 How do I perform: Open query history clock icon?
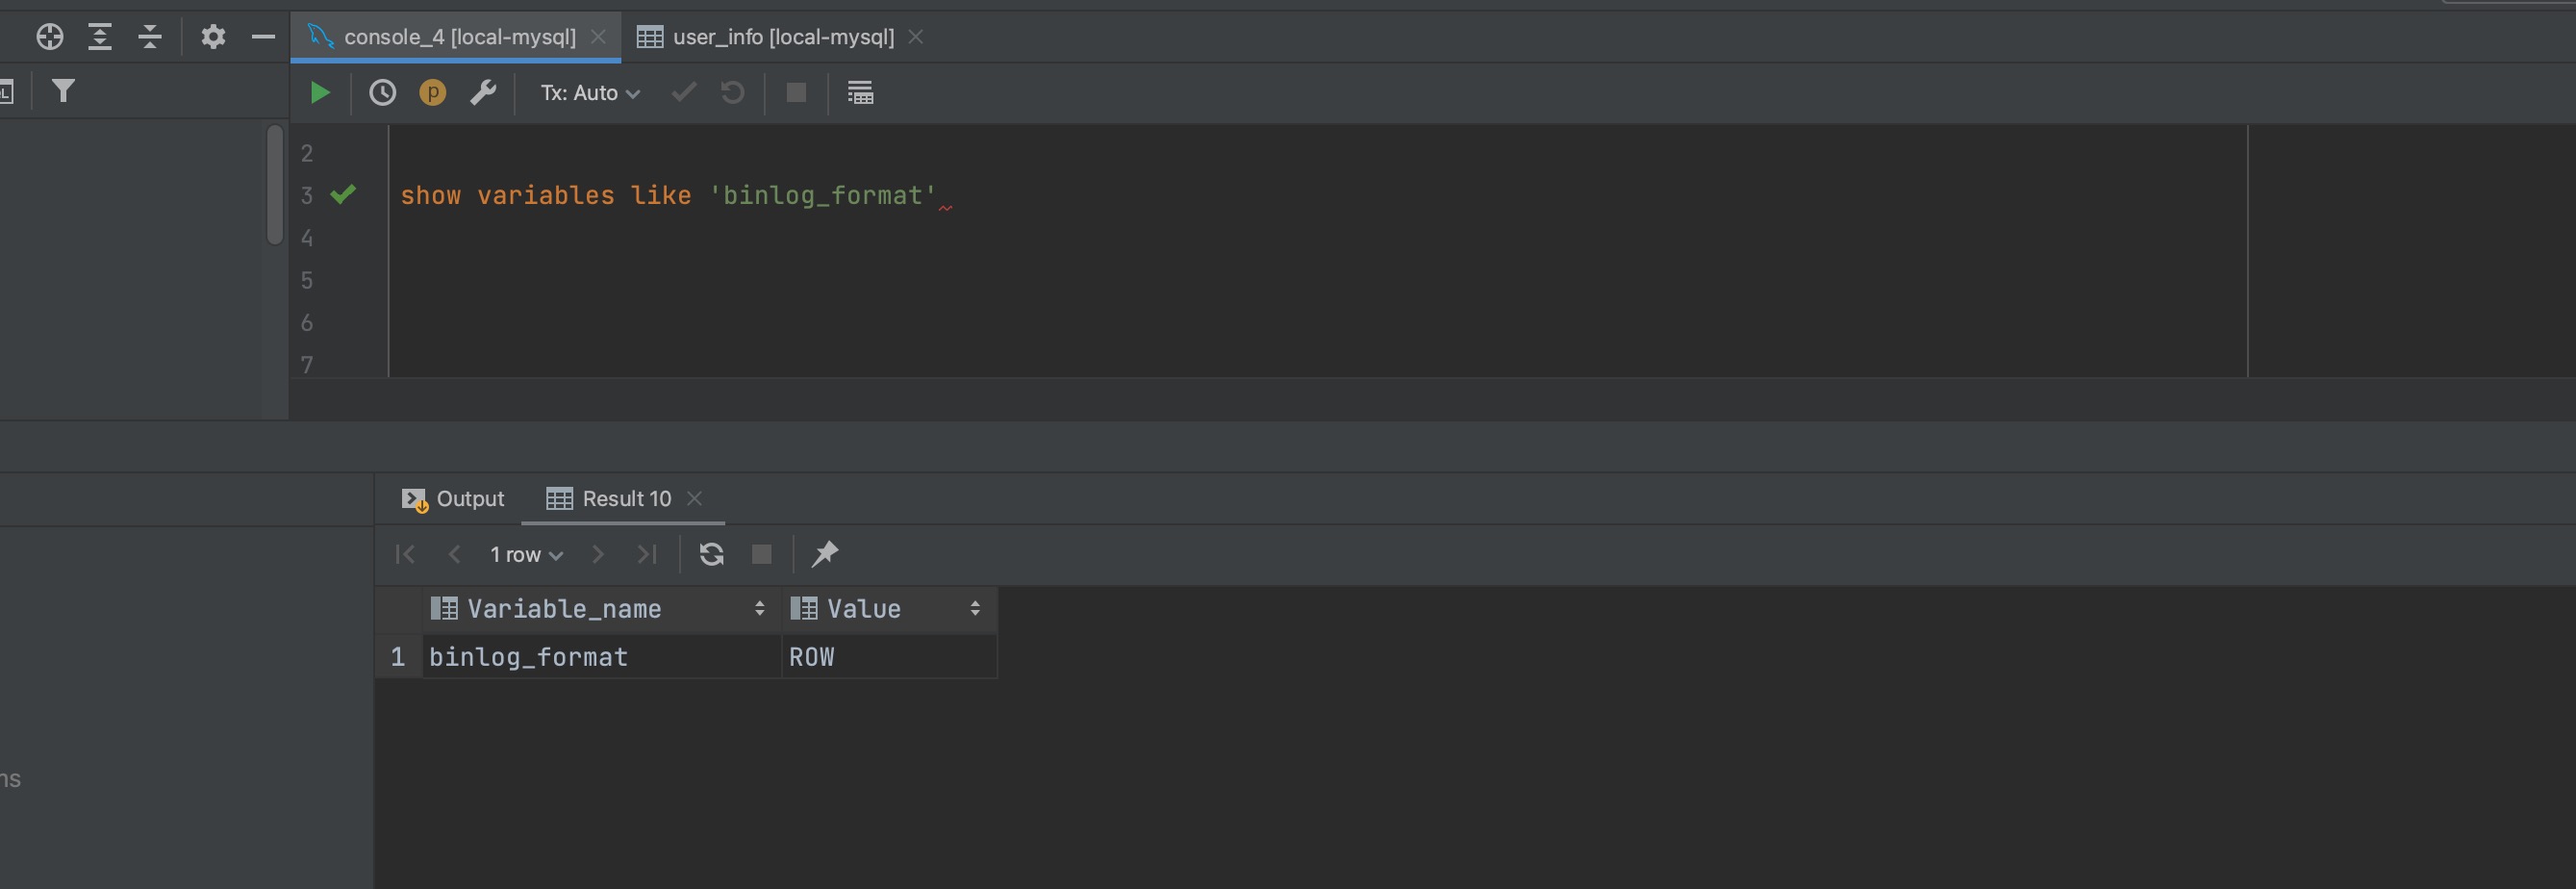click(382, 93)
